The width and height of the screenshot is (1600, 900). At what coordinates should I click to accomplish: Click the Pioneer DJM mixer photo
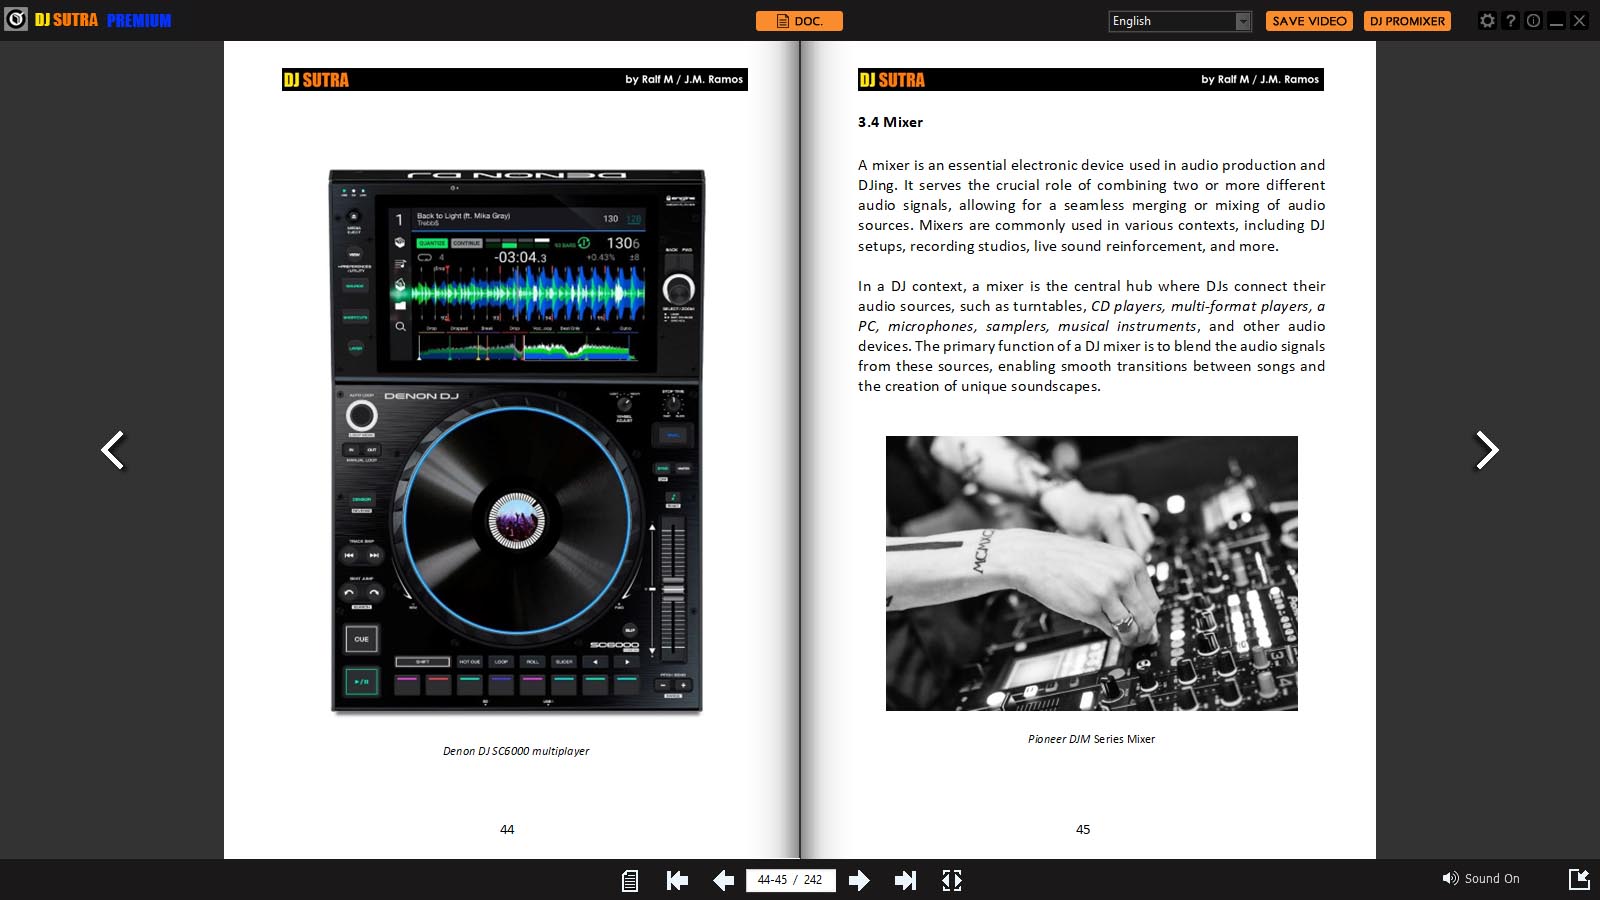coord(1091,573)
